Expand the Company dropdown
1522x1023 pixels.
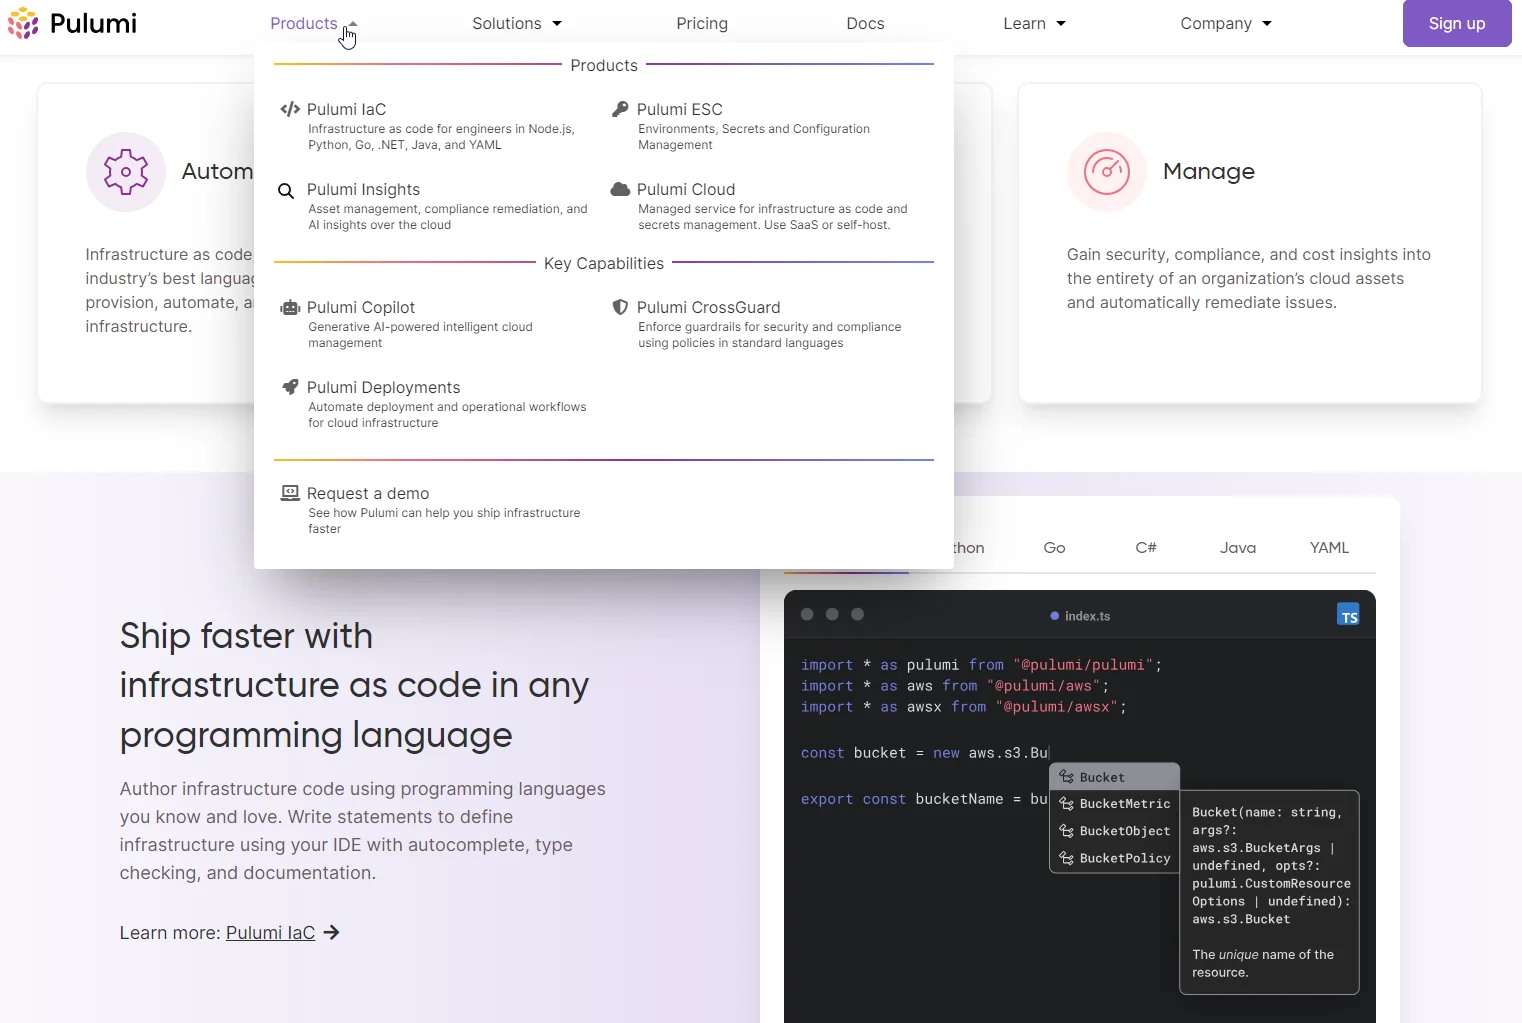1226,23
